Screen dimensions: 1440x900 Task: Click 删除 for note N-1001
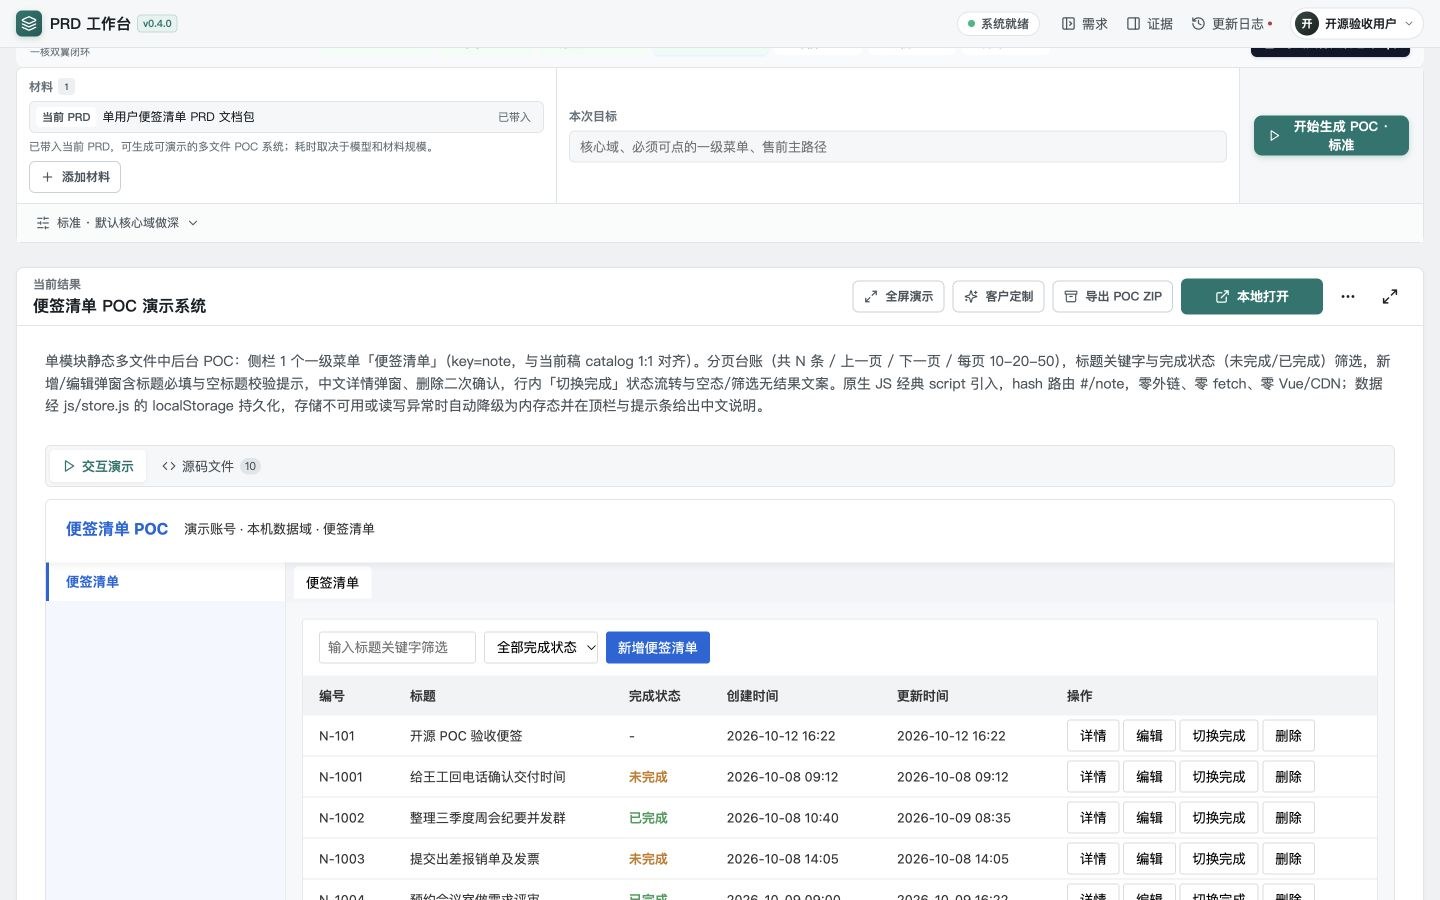[x=1288, y=777]
